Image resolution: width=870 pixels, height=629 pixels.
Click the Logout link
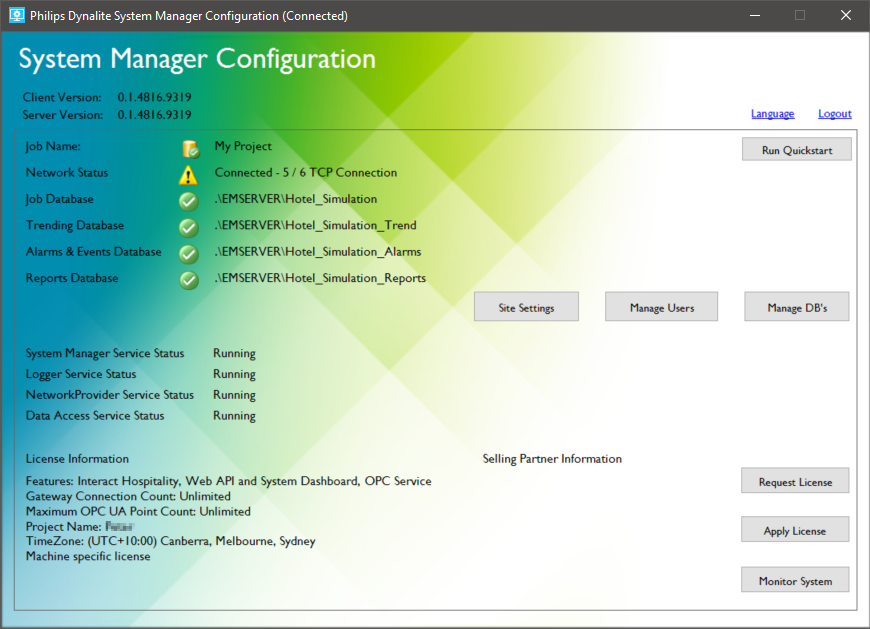(x=834, y=113)
